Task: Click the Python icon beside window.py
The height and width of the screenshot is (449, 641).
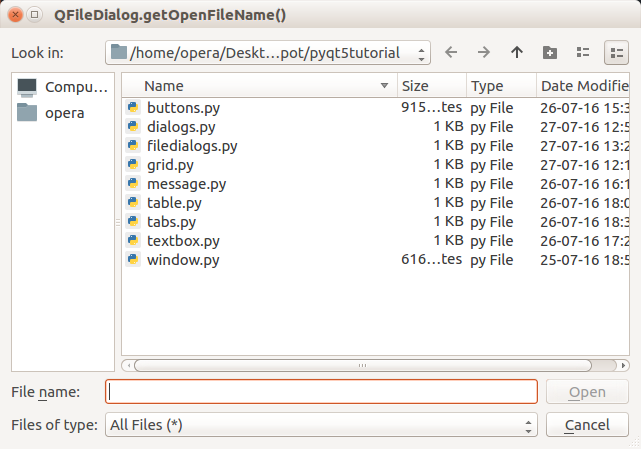Action: [133, 259]
